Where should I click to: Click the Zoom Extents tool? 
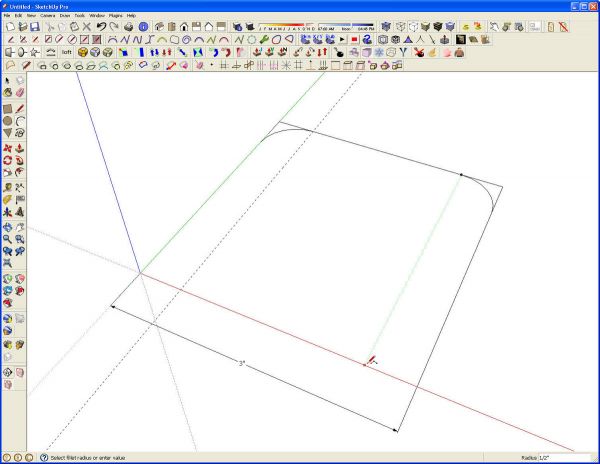pos(7,263)
